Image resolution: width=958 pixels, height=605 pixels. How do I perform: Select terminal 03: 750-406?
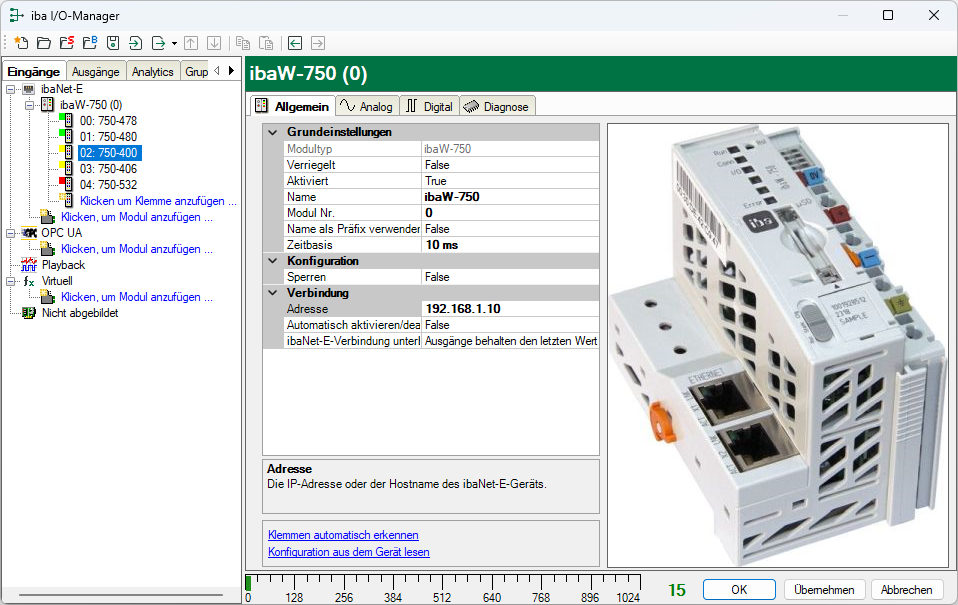108,169
